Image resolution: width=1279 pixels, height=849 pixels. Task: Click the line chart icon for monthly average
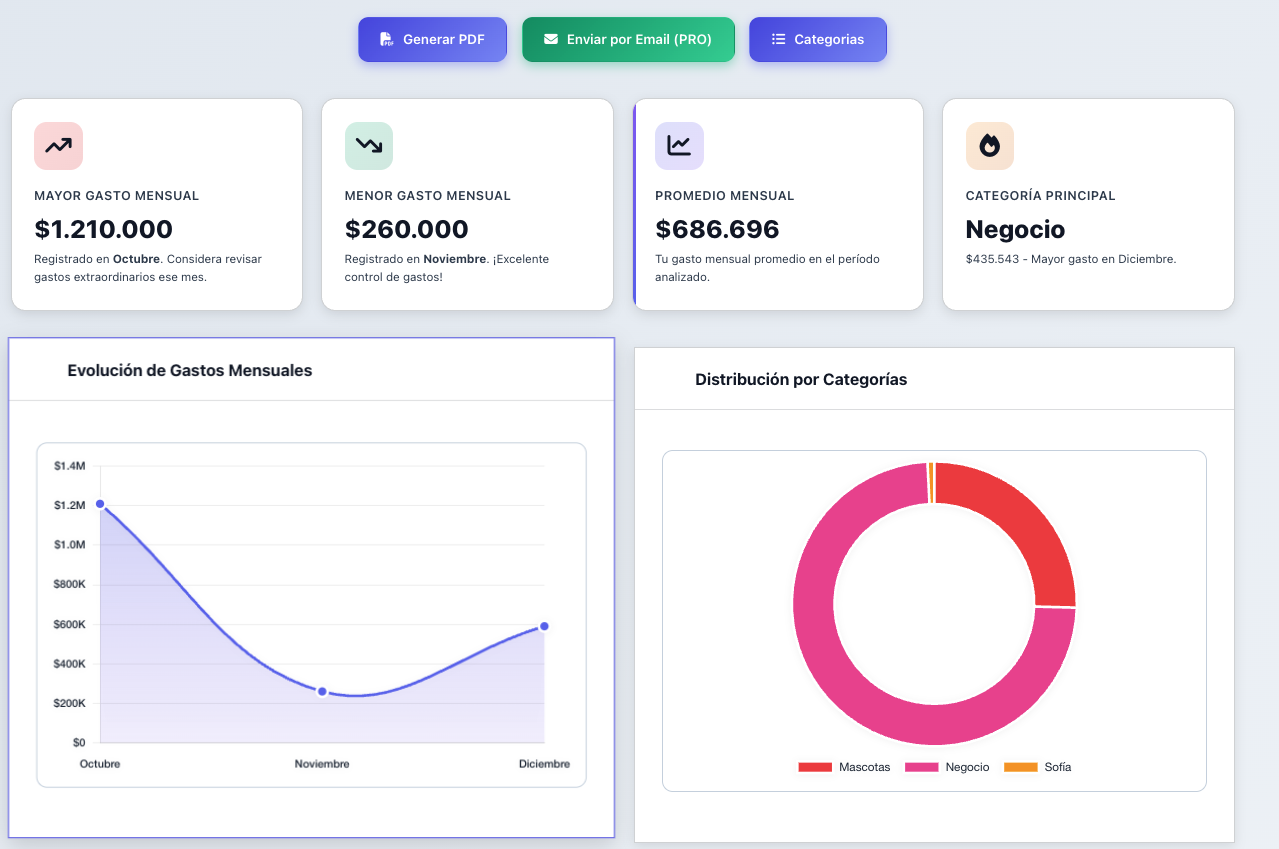click(x=679, y=146)
